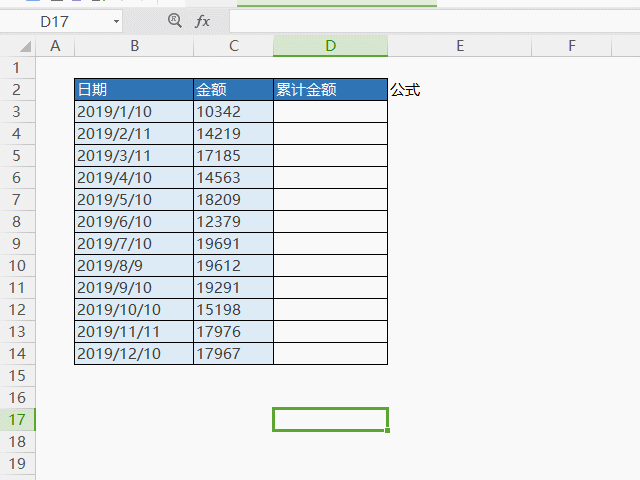Select the amount cell 19691

coord(233,244)
